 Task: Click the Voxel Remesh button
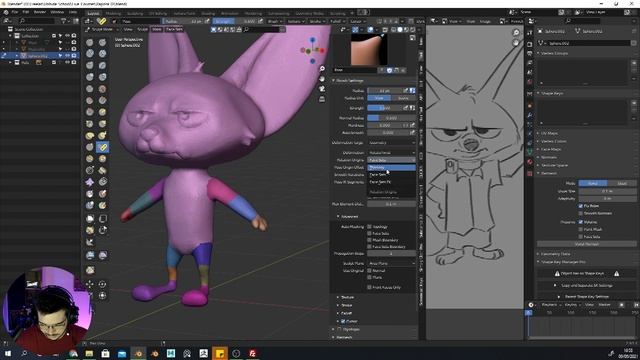(587, 244)
